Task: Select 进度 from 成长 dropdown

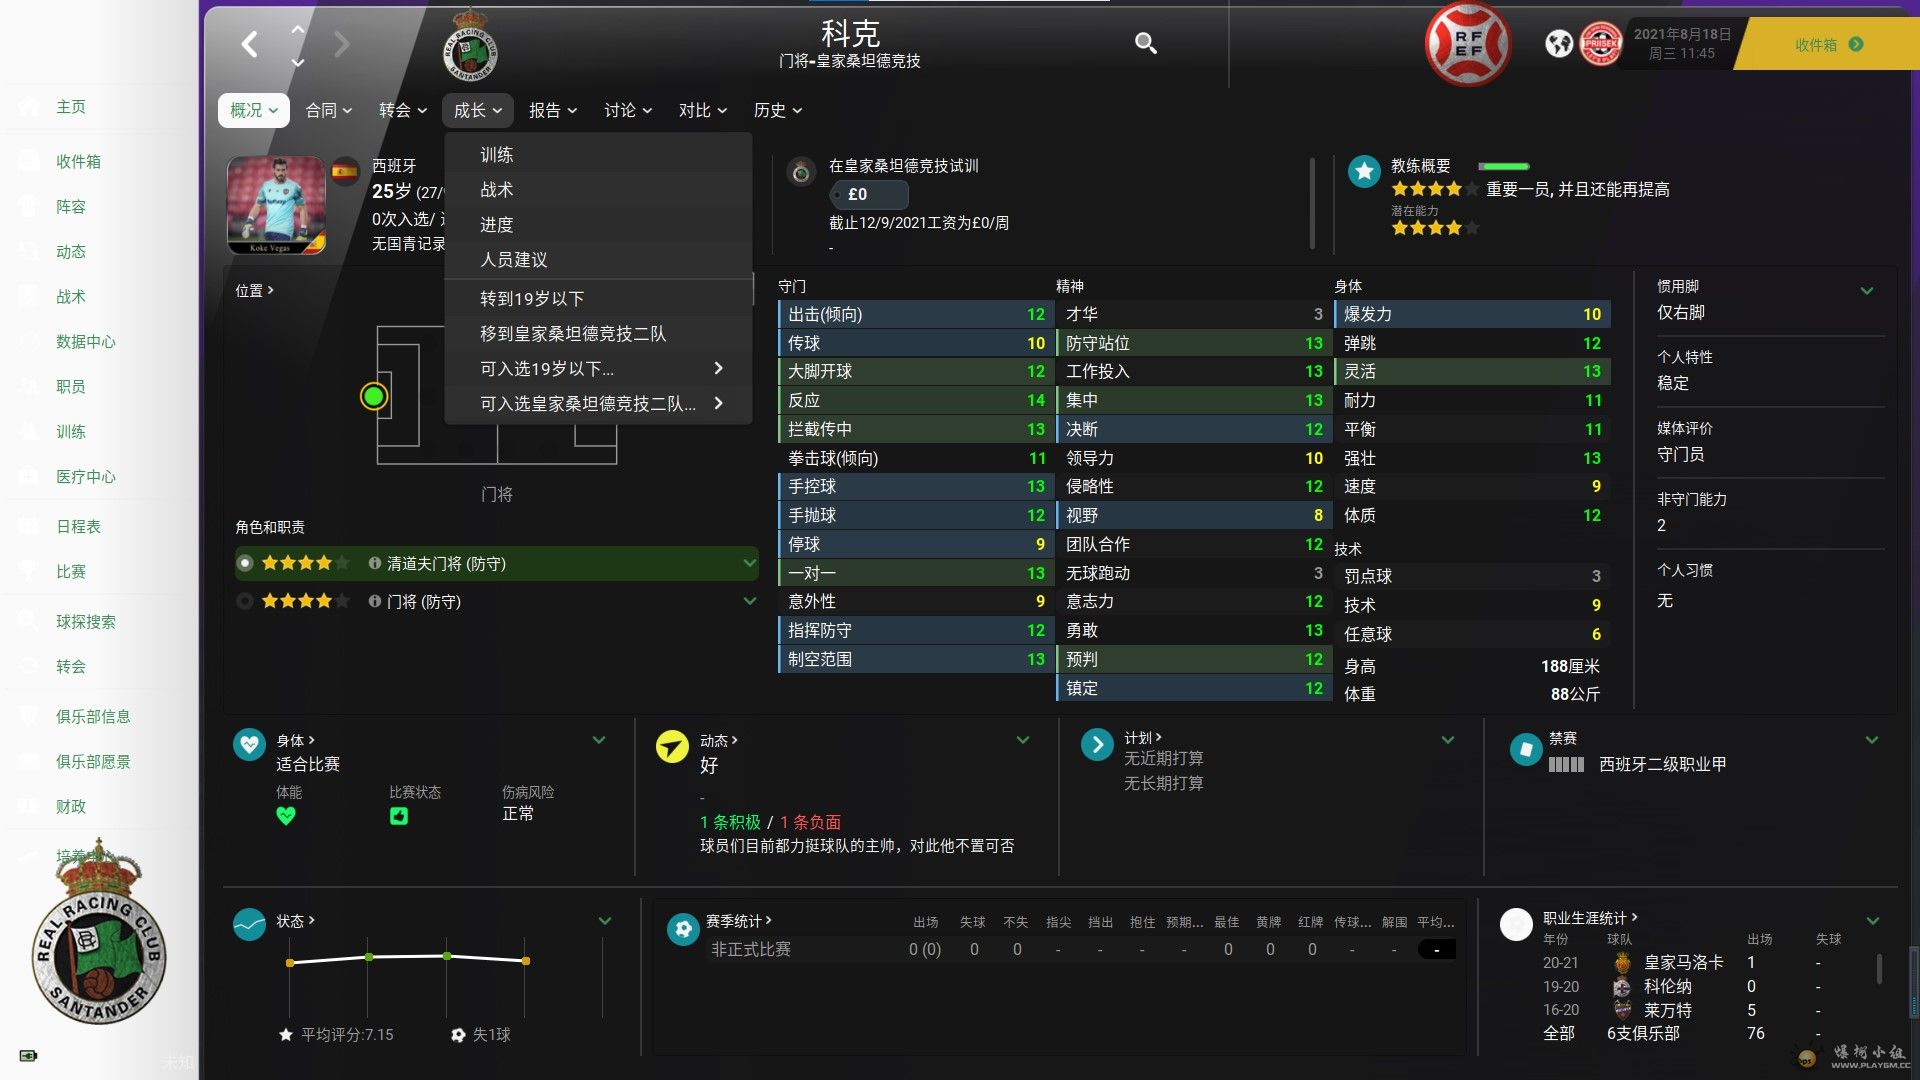Action: click(598, 225)
